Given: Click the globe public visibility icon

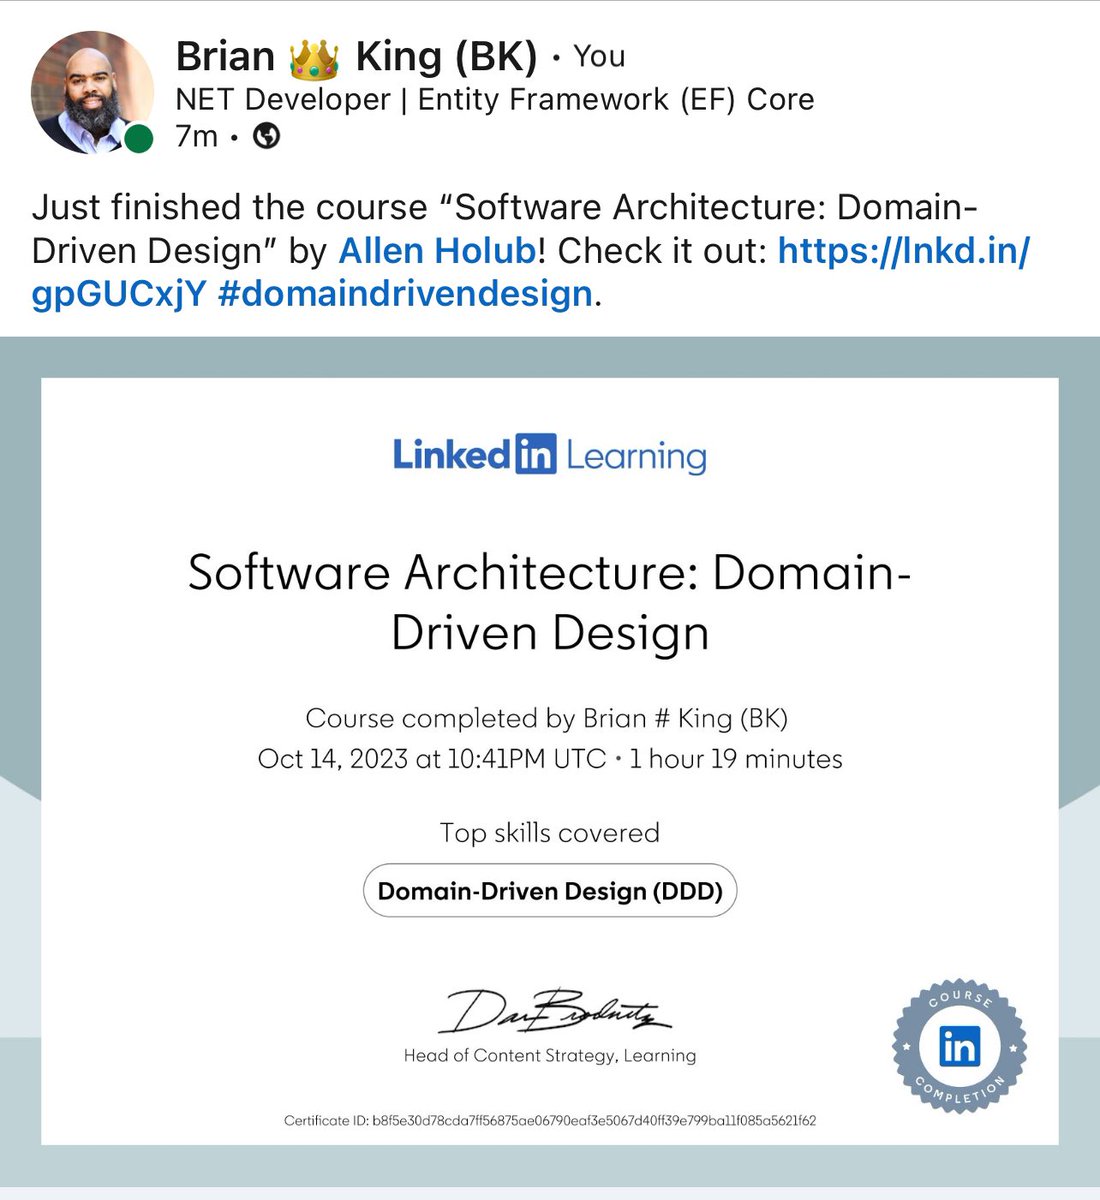Looking at the screenshot, I should (266, 135).
